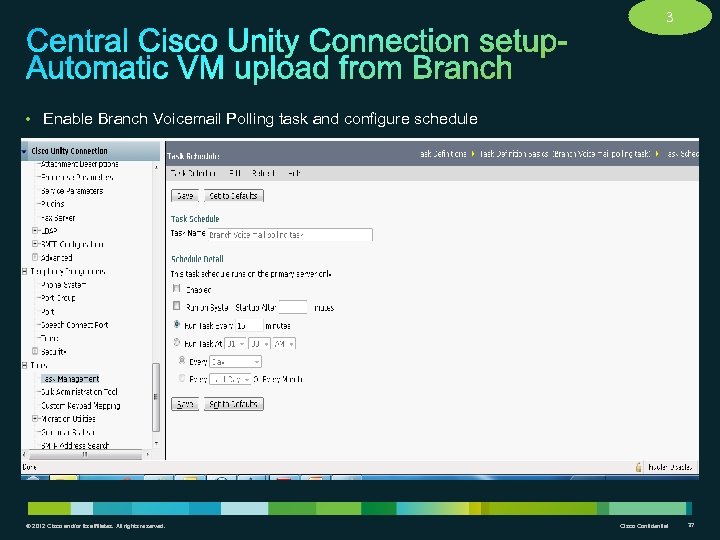Screen dimensions: 720x540
Task: Expand the Migration Utilities tree node
Action: (x=35, y=418)
